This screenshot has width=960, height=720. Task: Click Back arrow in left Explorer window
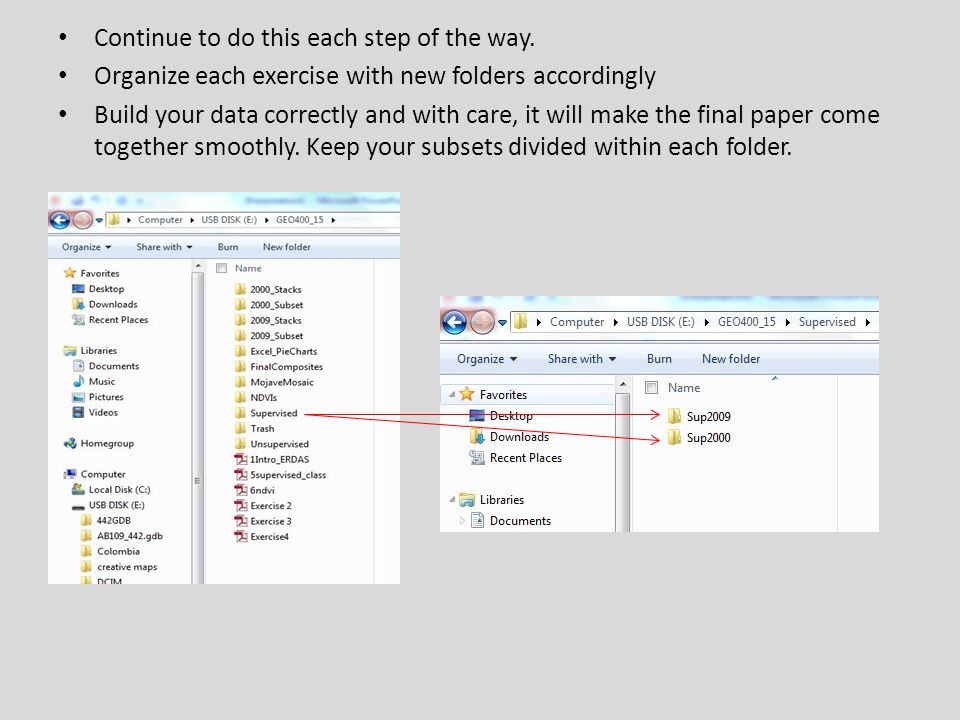pyautogui.click(x=60, y=220)
